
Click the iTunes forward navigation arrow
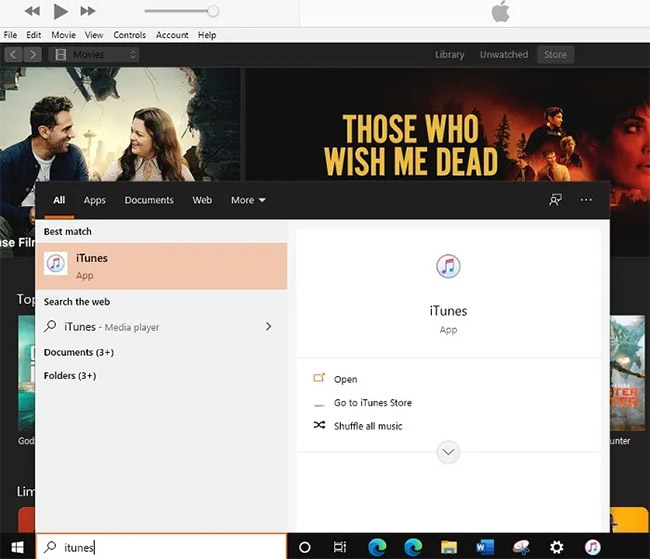32,54
